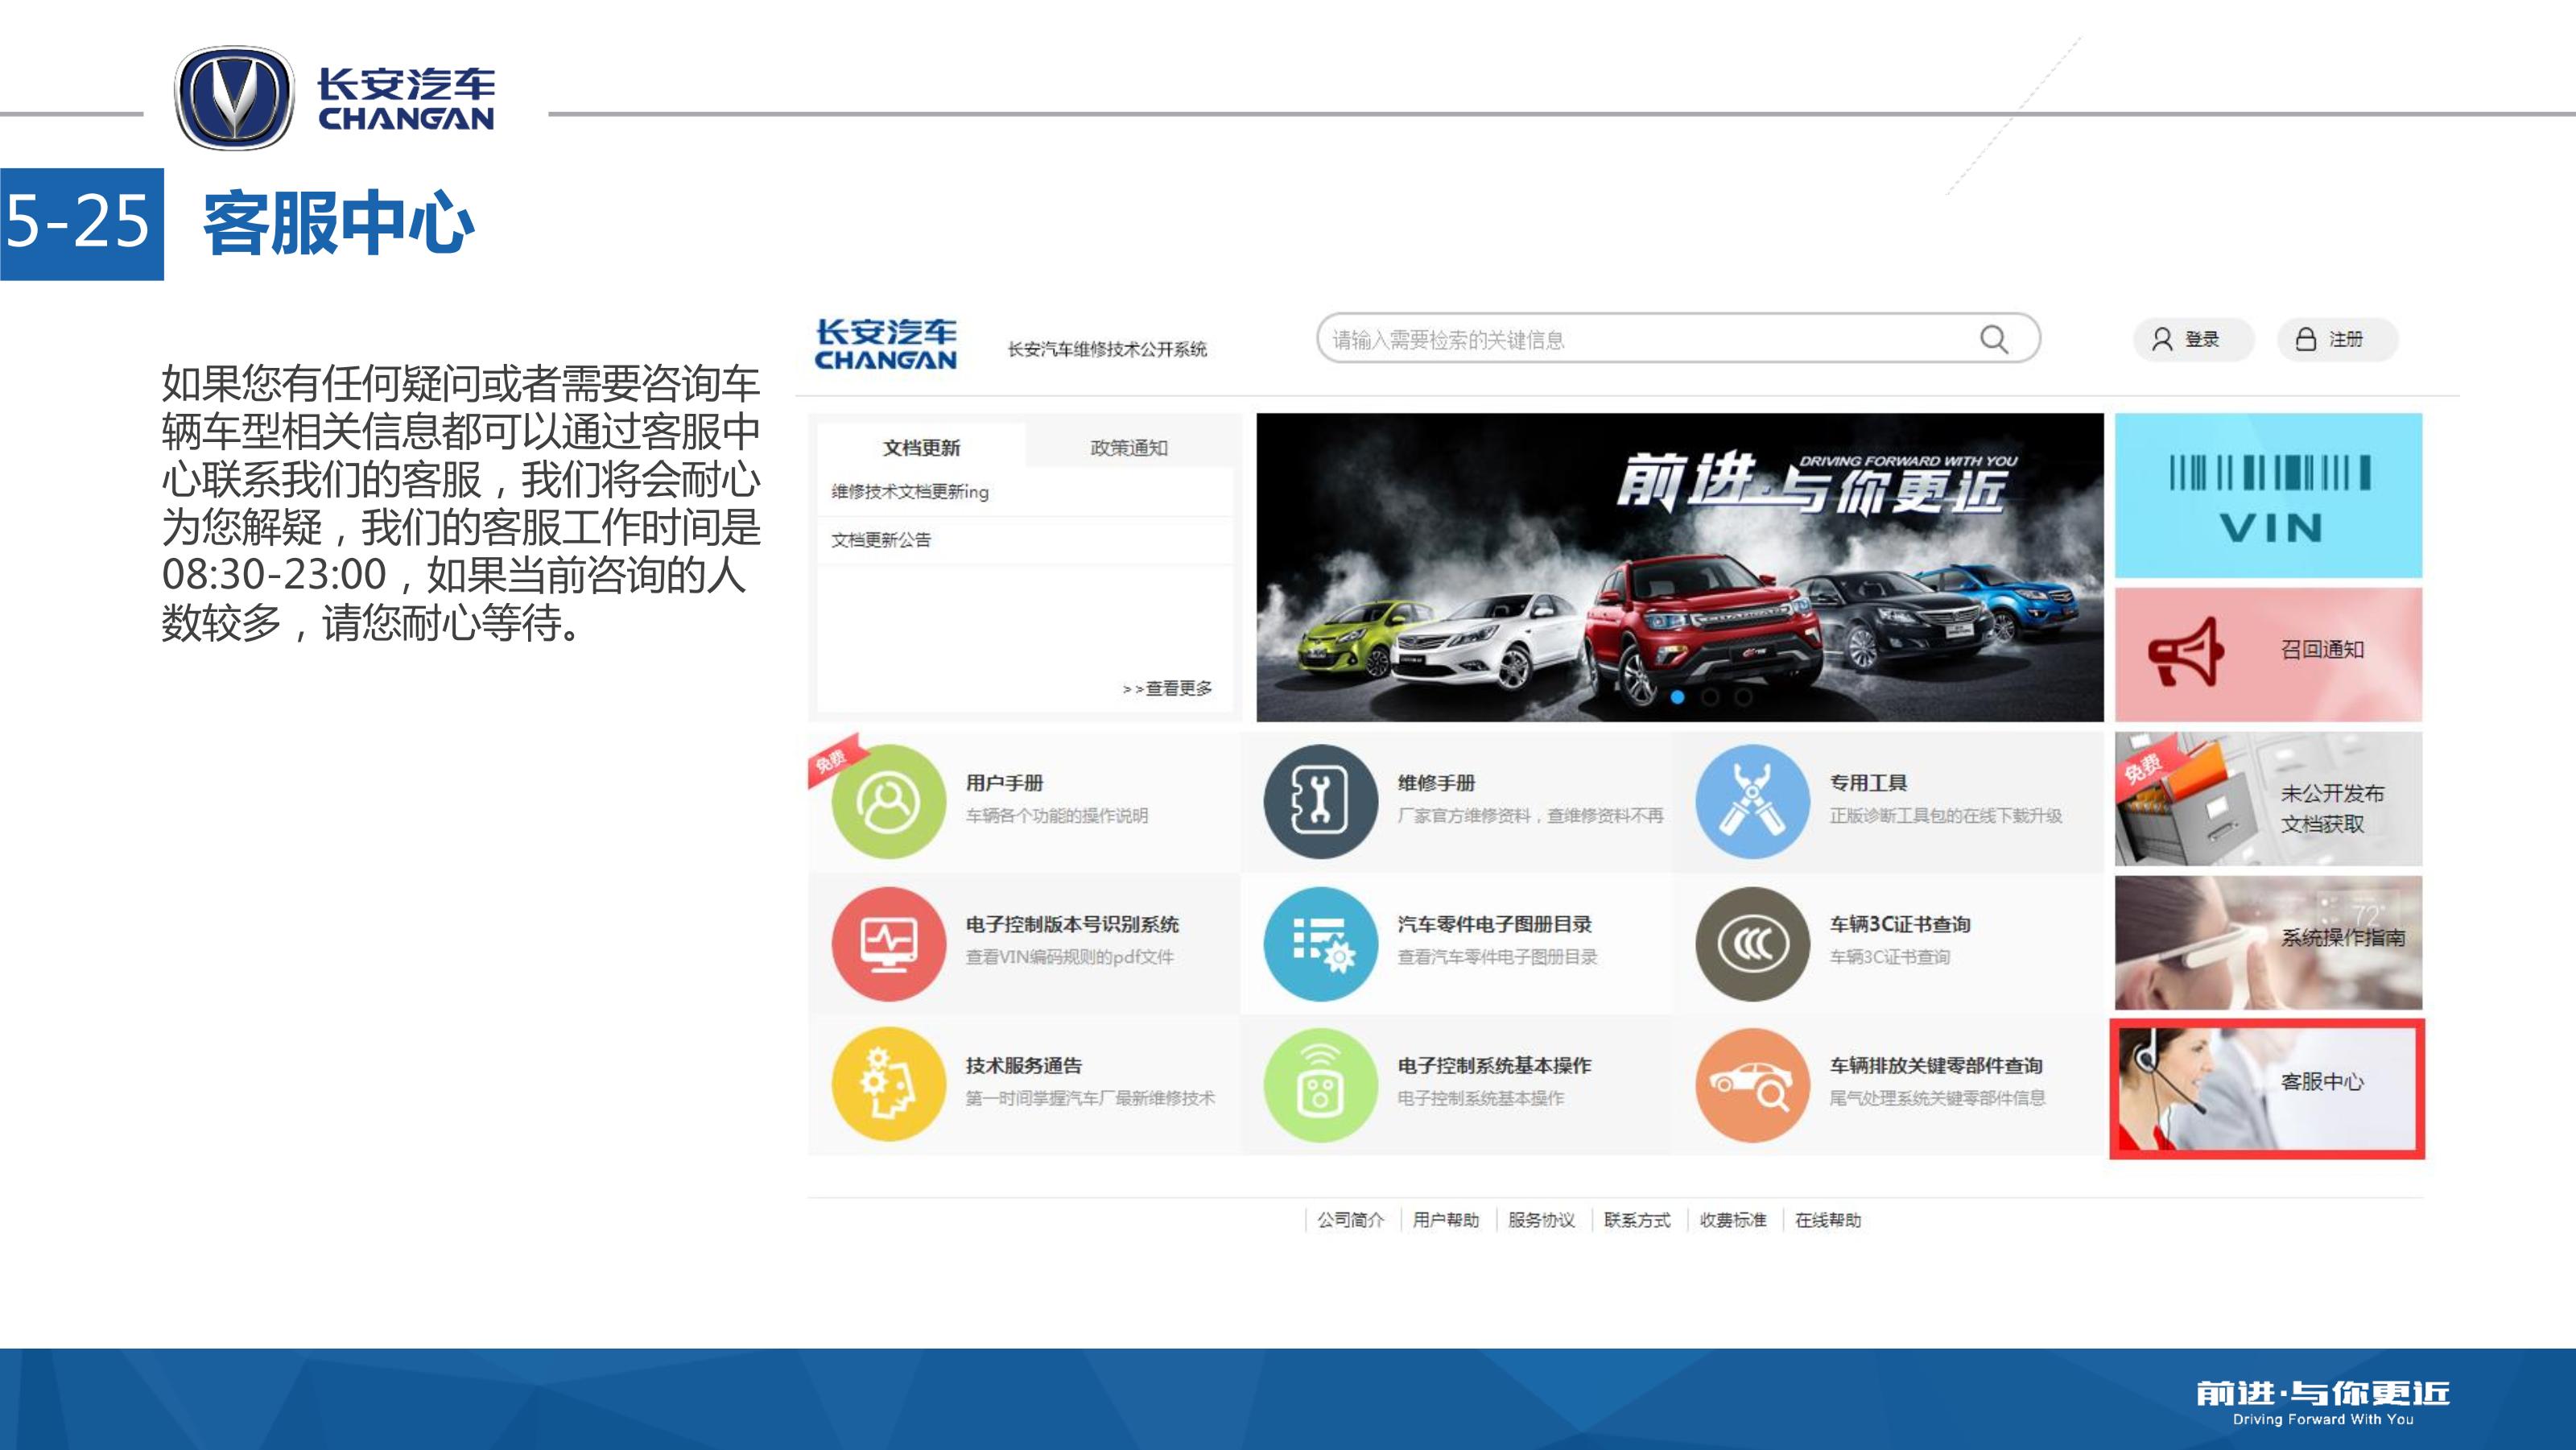Screen dimensions: 2576x1450
Task: Click the 专用工具 blue tools icon
Action: (1752, 801)
